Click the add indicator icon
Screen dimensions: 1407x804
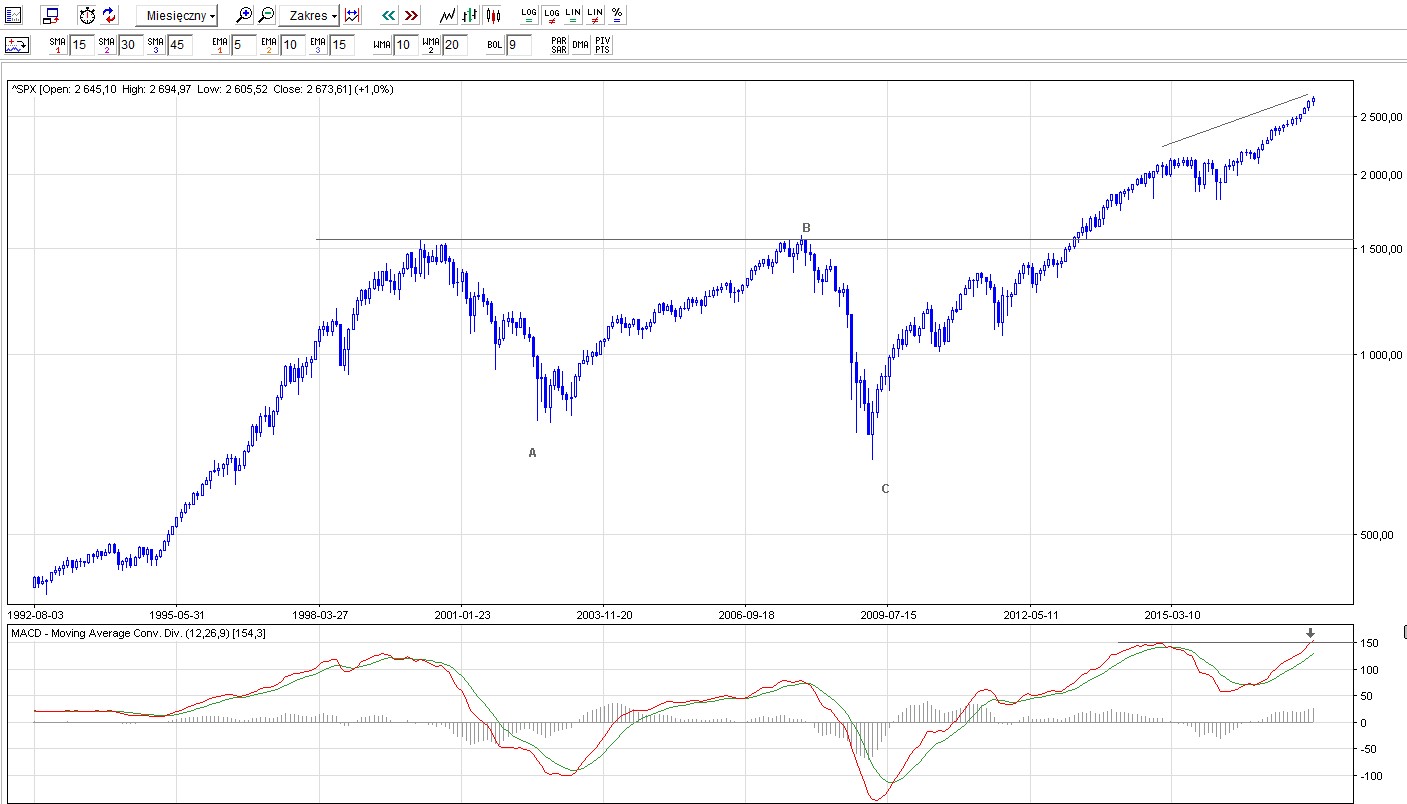[17, 45]
